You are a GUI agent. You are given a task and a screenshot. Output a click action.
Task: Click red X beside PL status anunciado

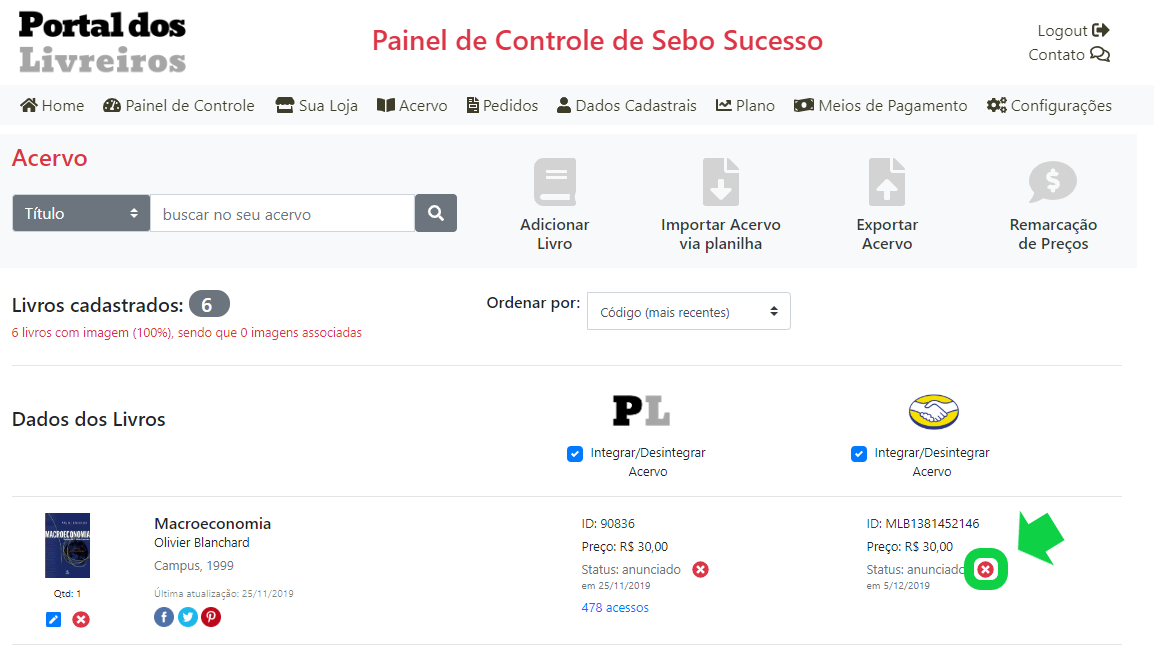click(701, 569)
